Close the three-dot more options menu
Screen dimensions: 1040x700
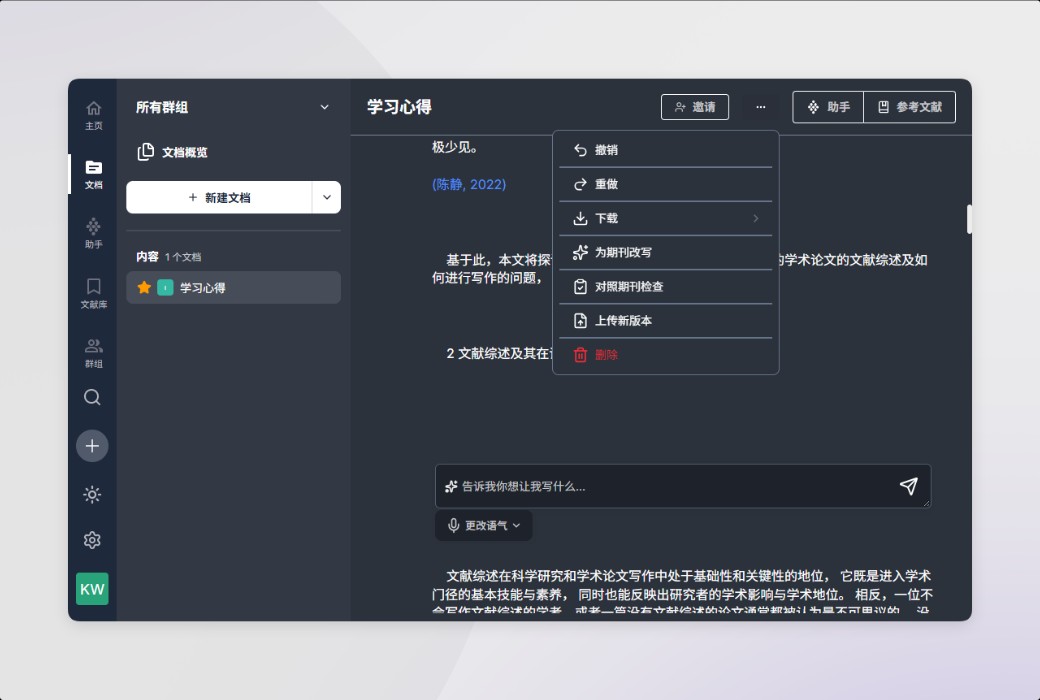[x=761, y=107]
